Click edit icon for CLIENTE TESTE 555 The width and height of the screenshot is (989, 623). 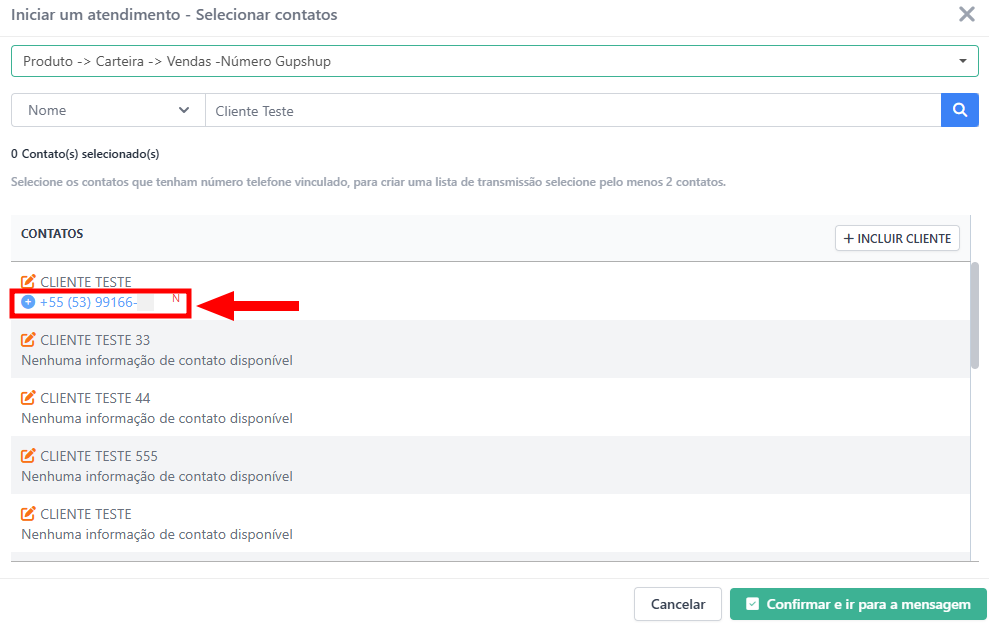tap(29, 456)
